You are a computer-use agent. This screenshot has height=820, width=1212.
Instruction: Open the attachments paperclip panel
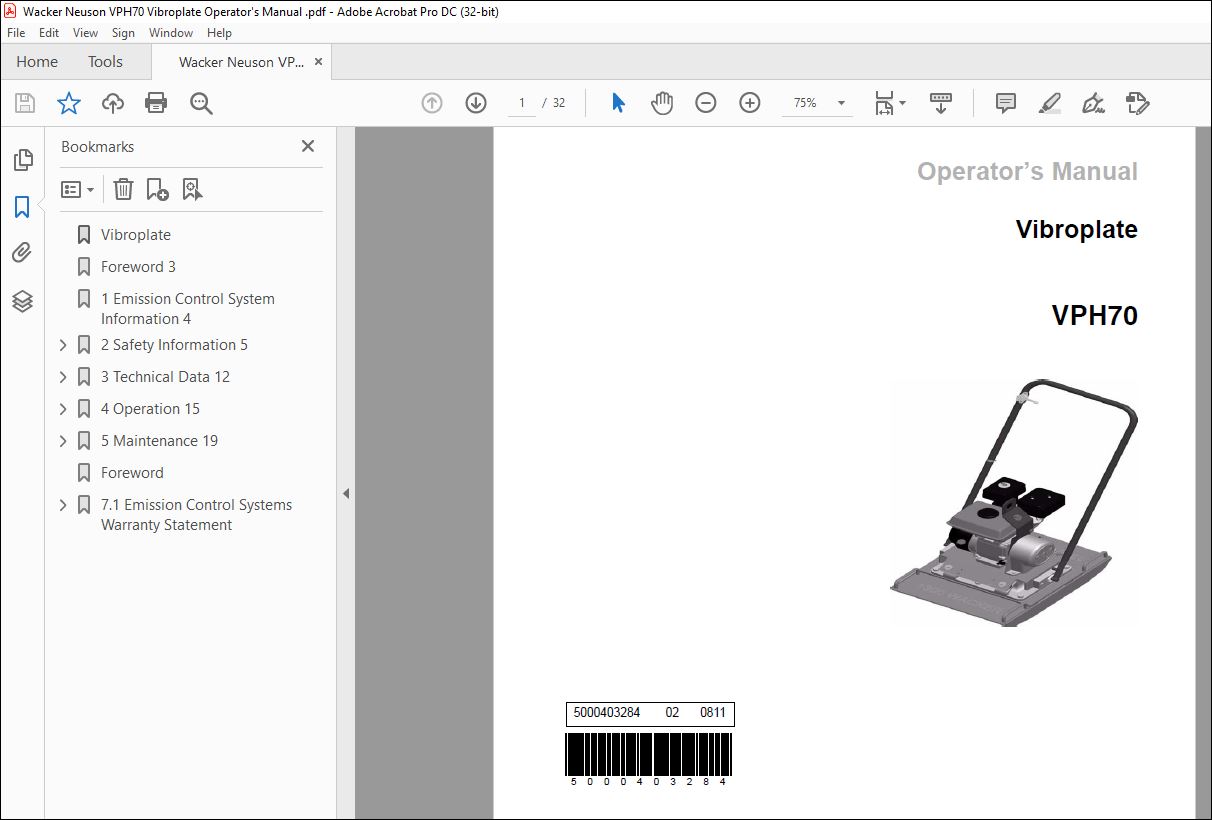tap(22, 254)
